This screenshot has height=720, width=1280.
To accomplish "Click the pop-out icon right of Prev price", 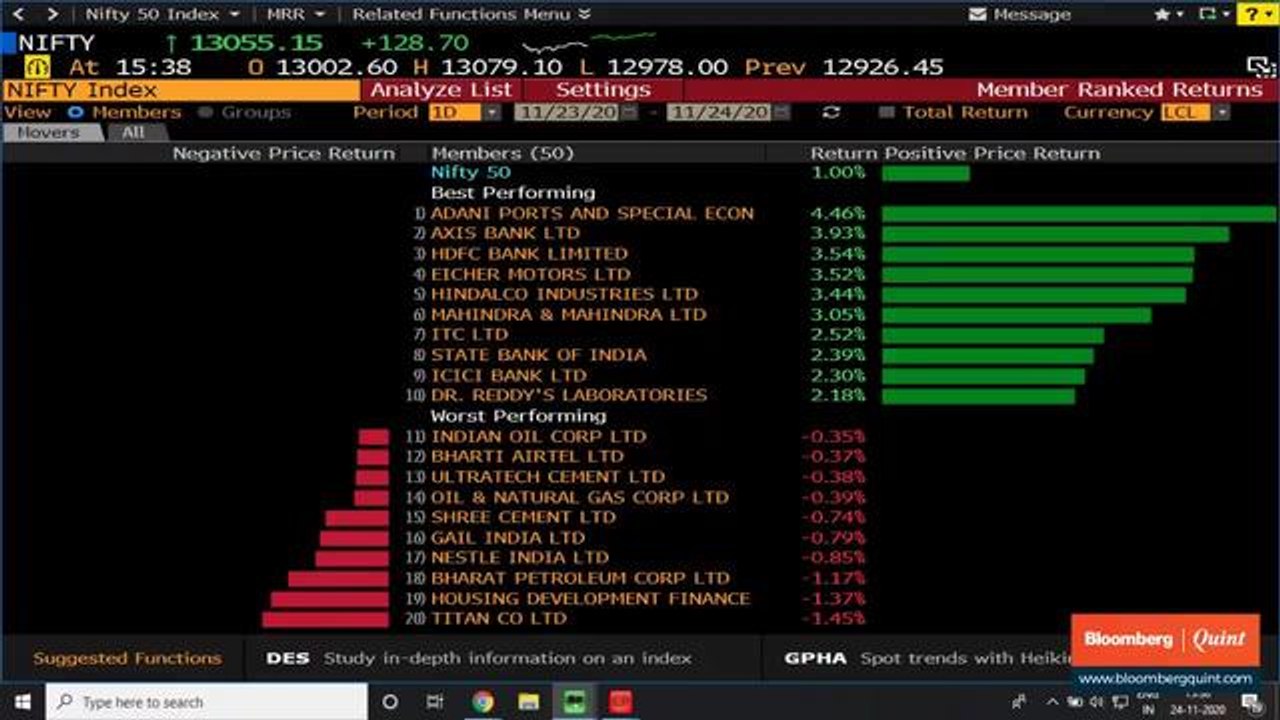I will point(1262,67).
